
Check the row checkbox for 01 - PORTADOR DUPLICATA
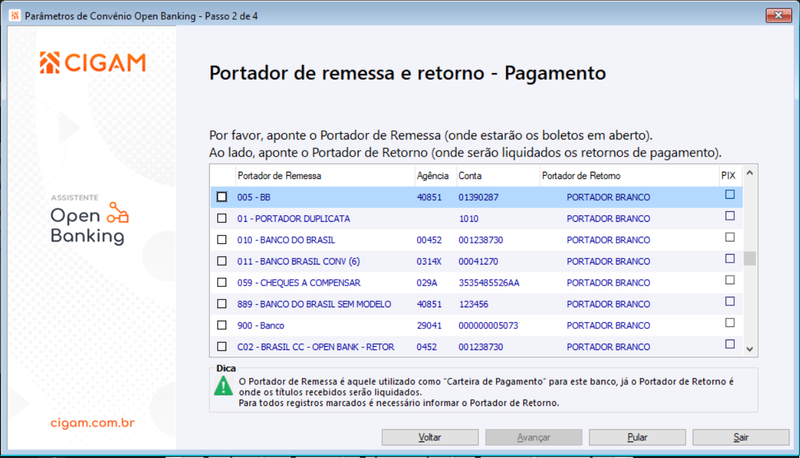(x=221, y=218)
